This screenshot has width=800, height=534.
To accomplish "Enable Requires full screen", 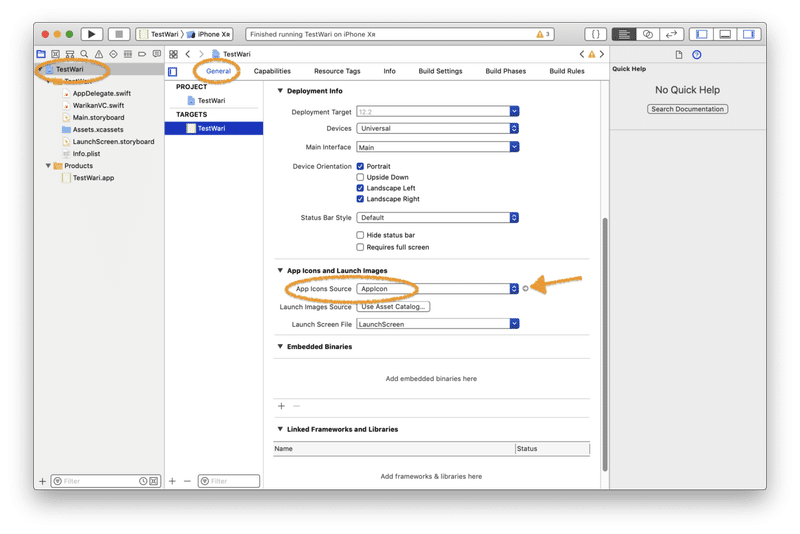I will tap(360, 247).
